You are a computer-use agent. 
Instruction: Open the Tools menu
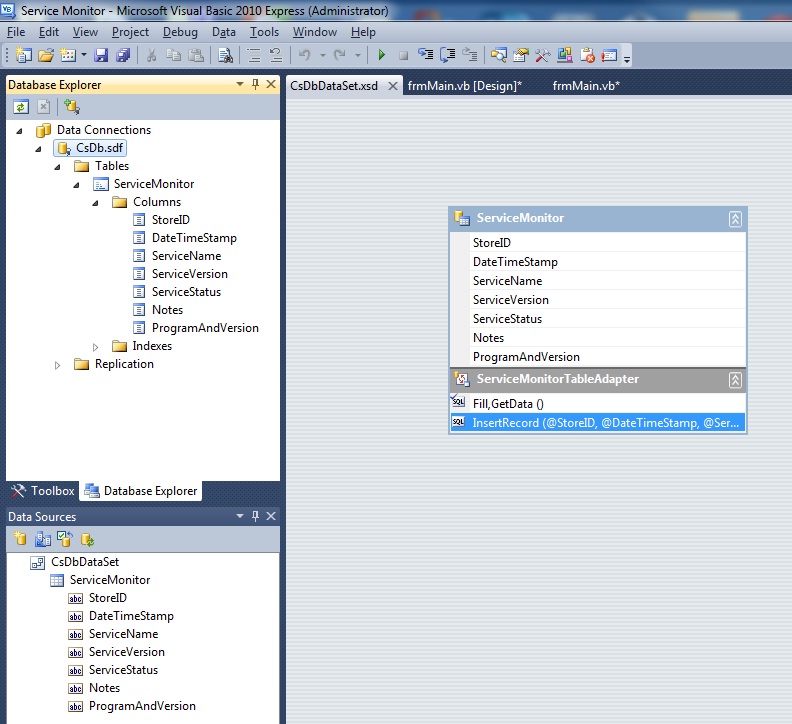tap(264, 32)
